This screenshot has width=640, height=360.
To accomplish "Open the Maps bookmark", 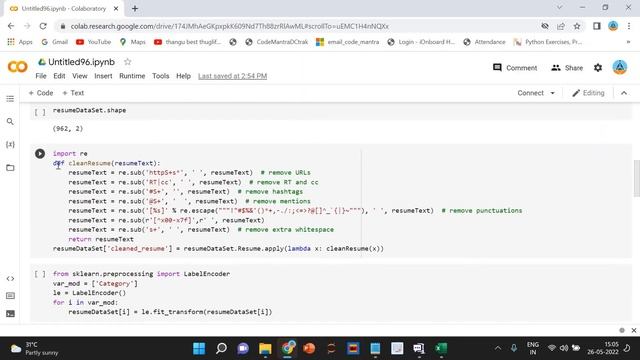I will (132, 42).
